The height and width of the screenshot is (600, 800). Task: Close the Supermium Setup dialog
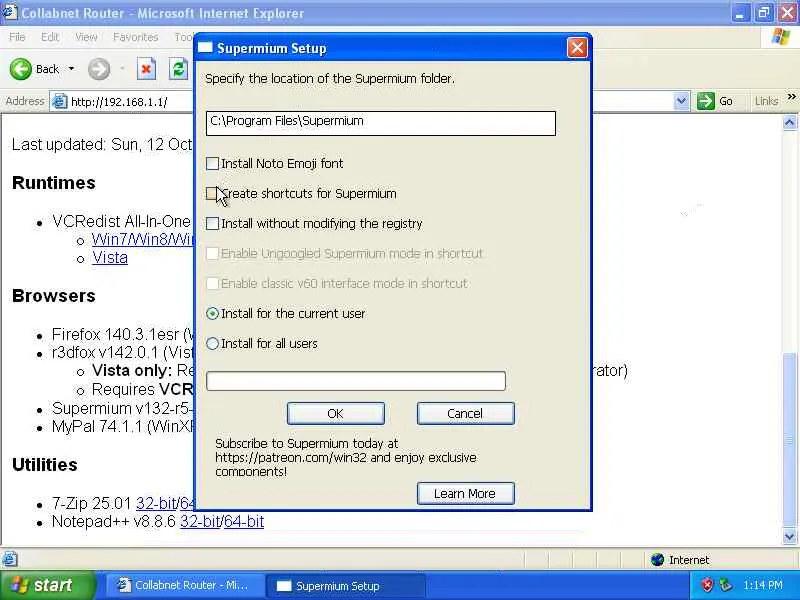coord(577,48)
